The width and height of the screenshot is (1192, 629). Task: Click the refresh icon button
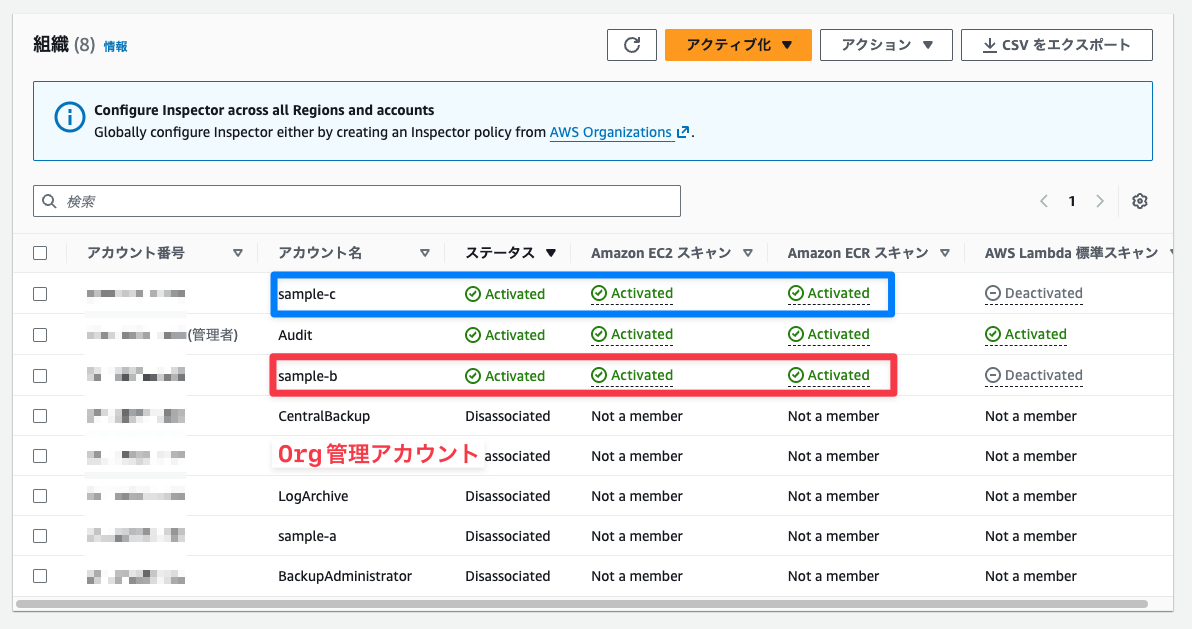click(631, 45)
